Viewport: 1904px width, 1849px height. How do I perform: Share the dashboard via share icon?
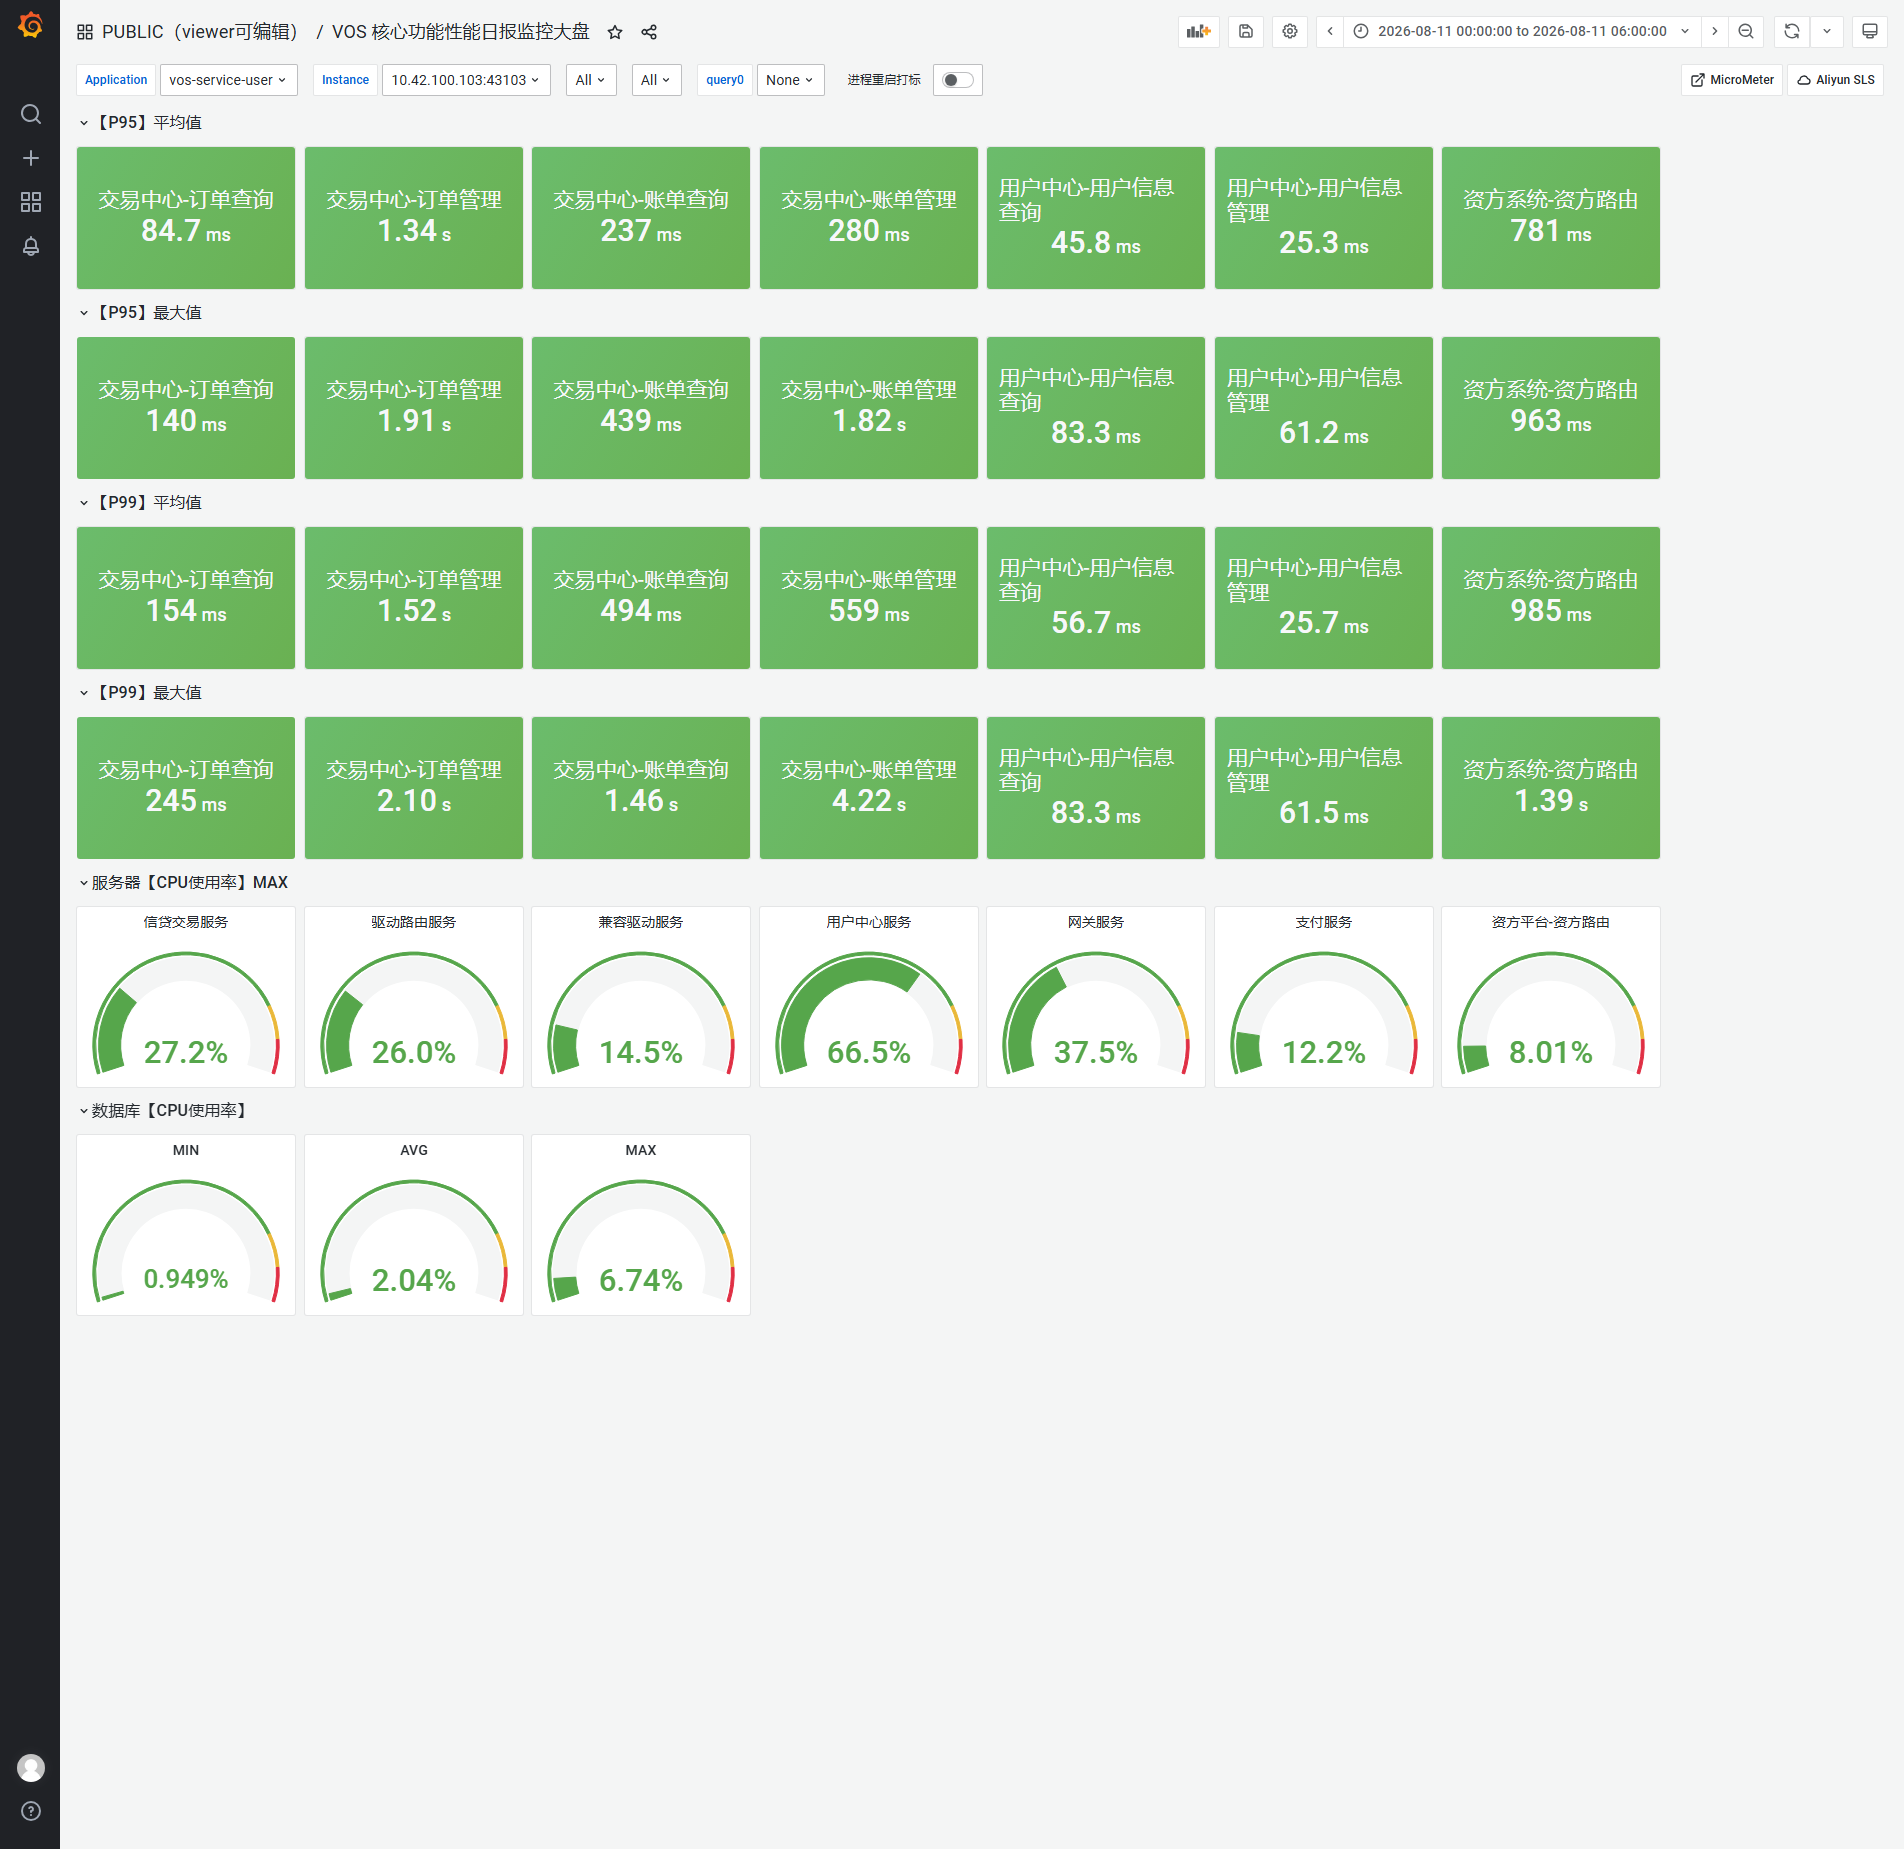(649, 32)
